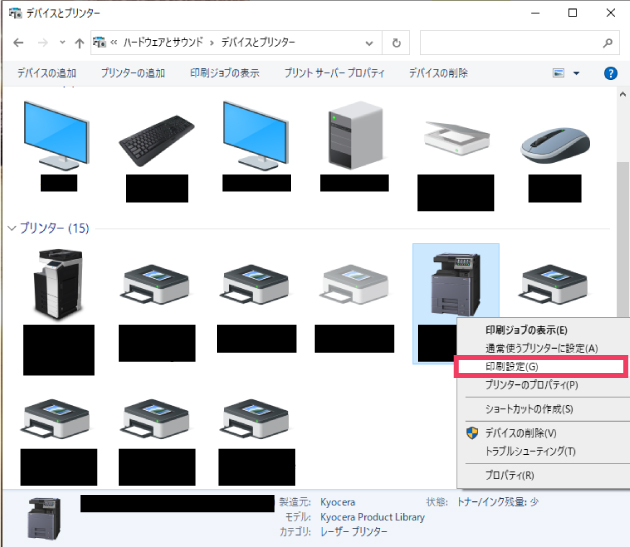Click the change view icon
The height and width of the screenshot is (547, 630).
click(558, 73)
